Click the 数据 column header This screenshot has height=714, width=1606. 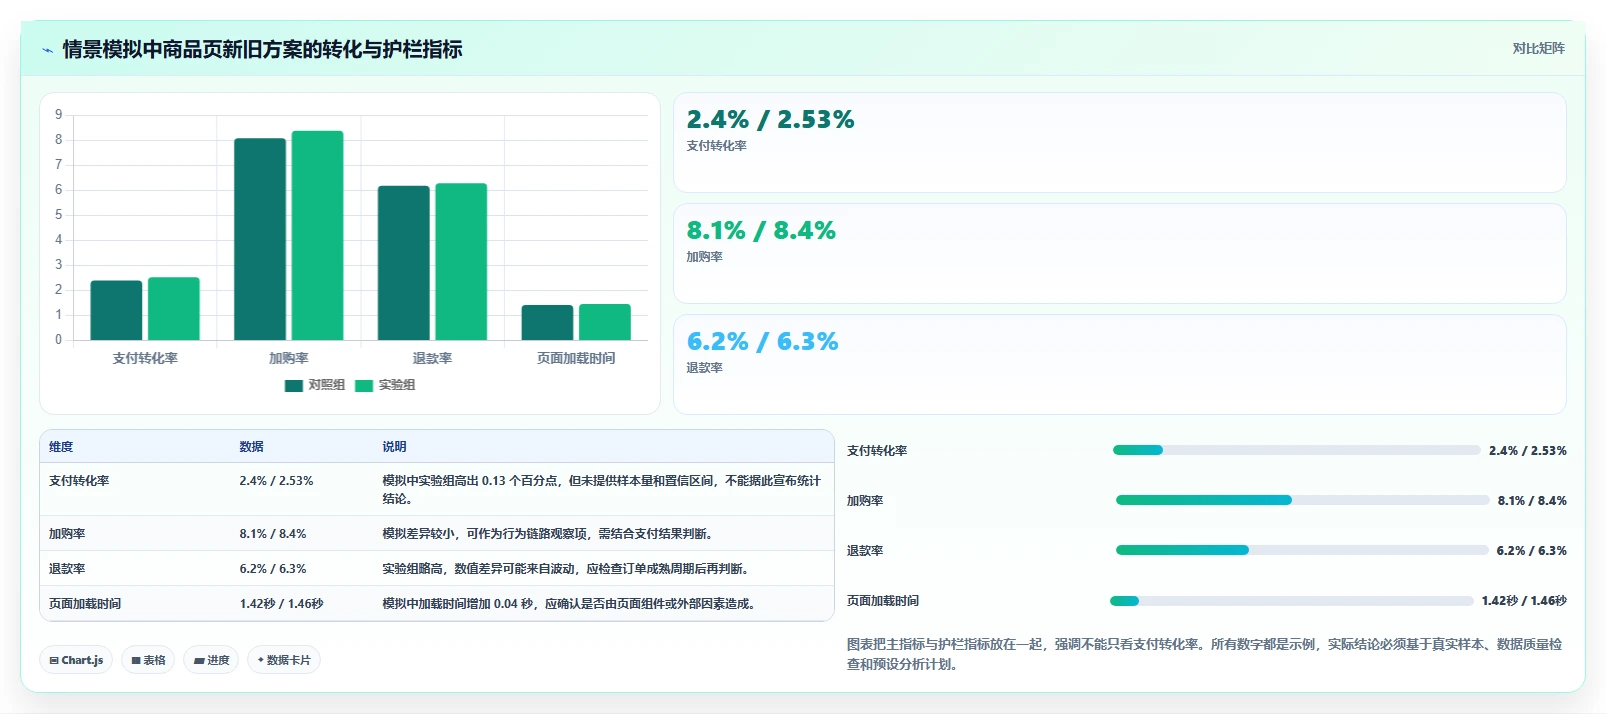coord(251,447)
